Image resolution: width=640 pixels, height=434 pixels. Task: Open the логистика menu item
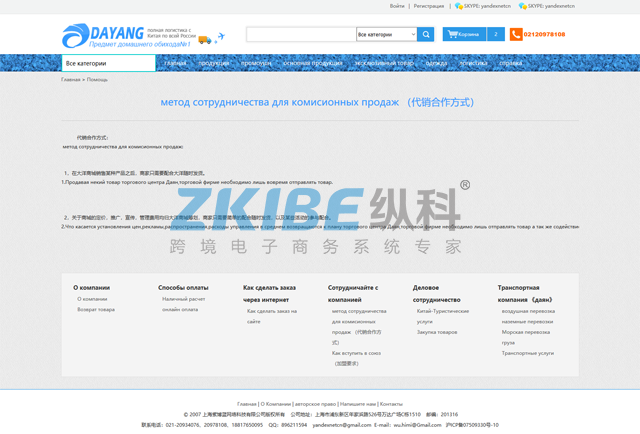[473, 63]
